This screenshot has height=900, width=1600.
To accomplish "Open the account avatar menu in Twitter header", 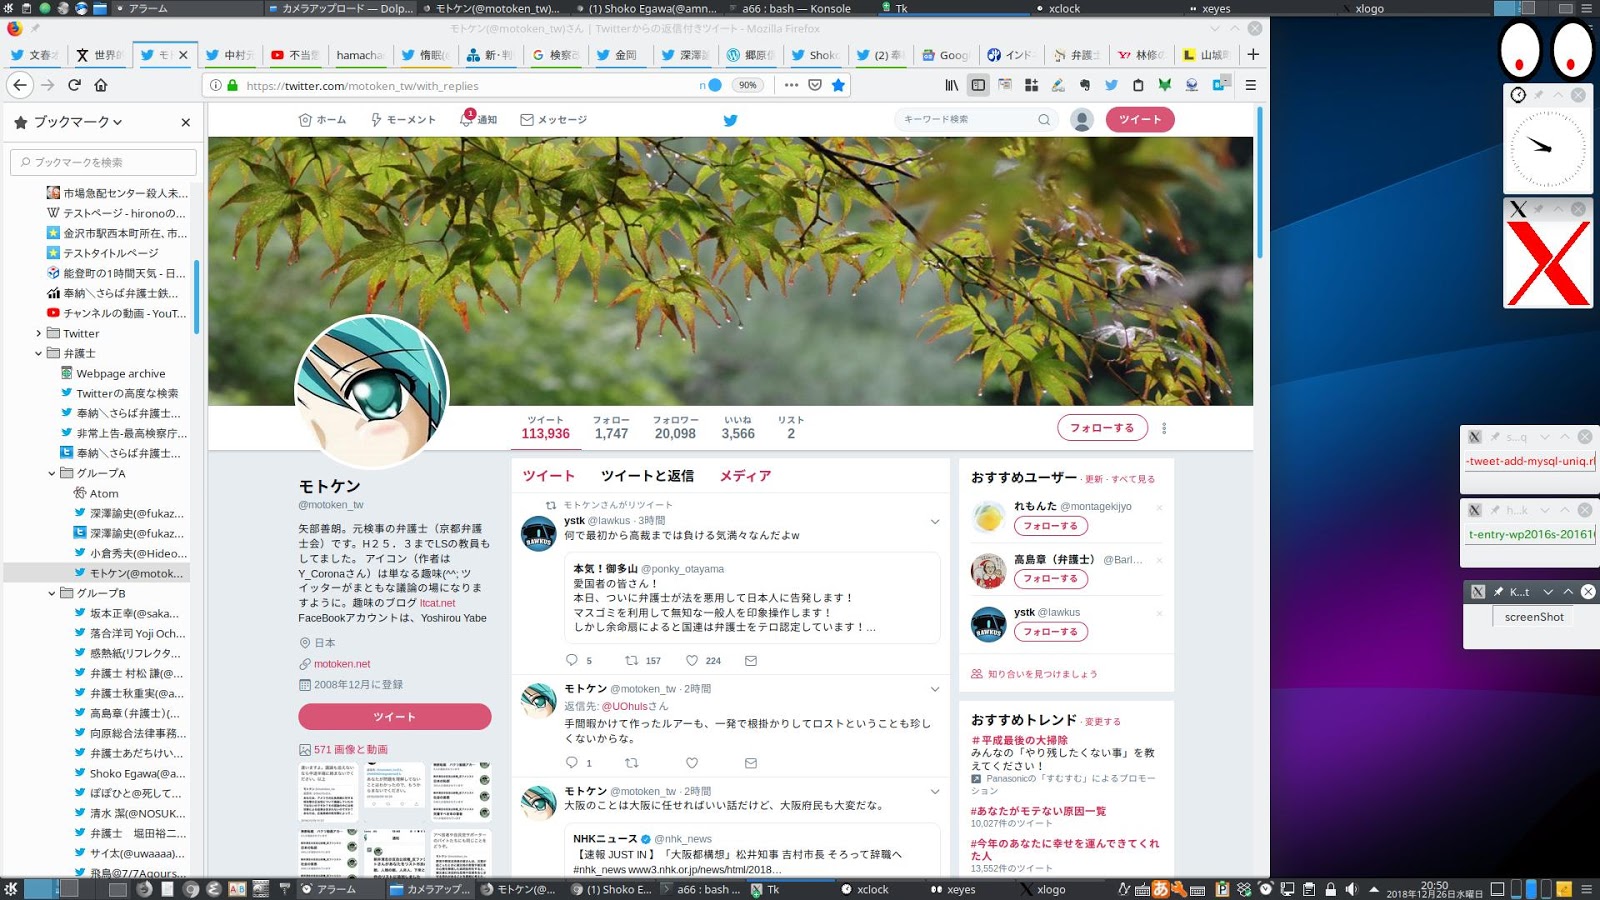I will 1081,120.
